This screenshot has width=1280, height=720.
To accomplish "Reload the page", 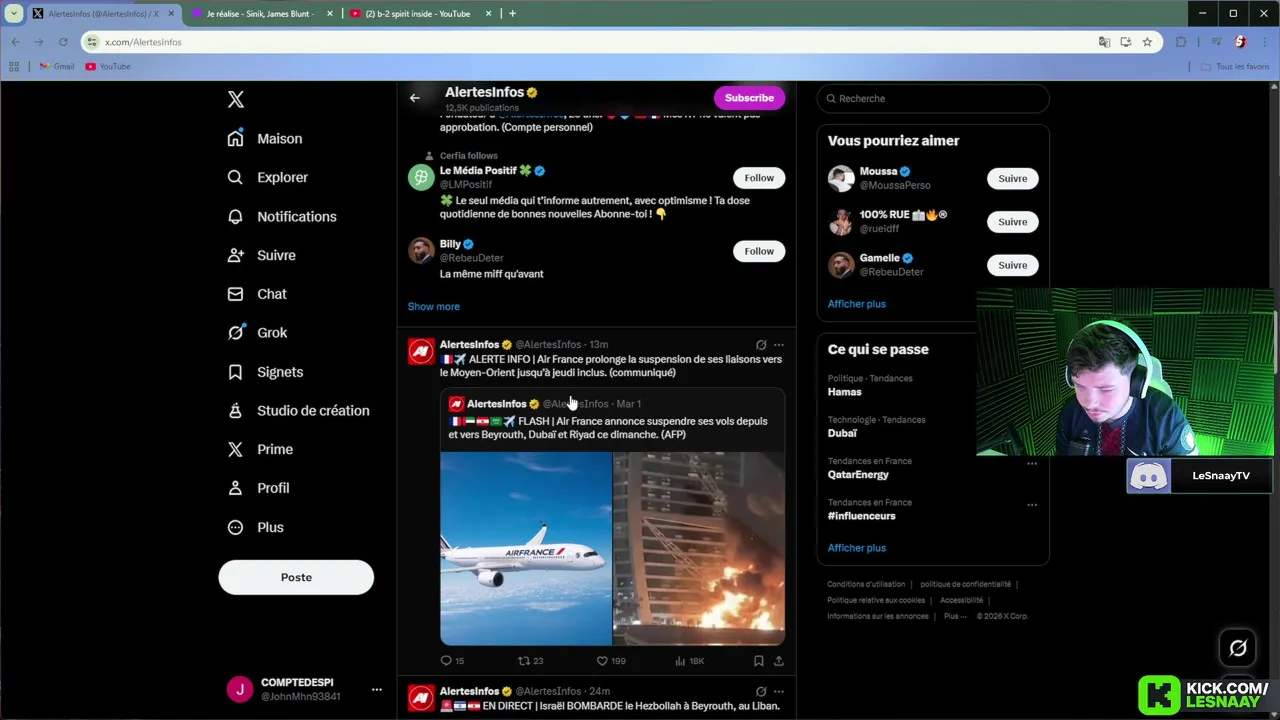I will click(x=63, y=42).
